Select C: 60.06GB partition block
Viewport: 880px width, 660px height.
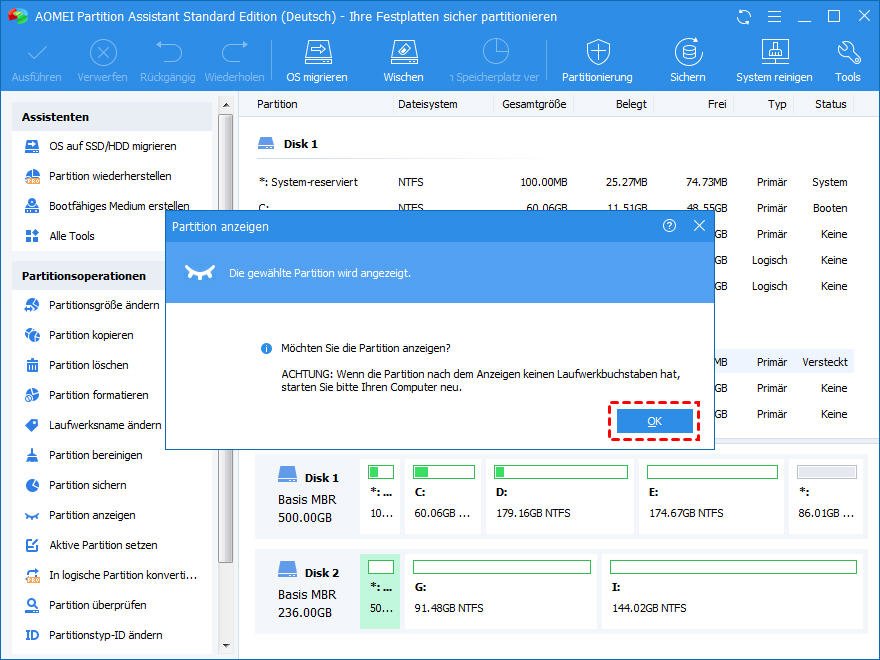pos(443,497)
